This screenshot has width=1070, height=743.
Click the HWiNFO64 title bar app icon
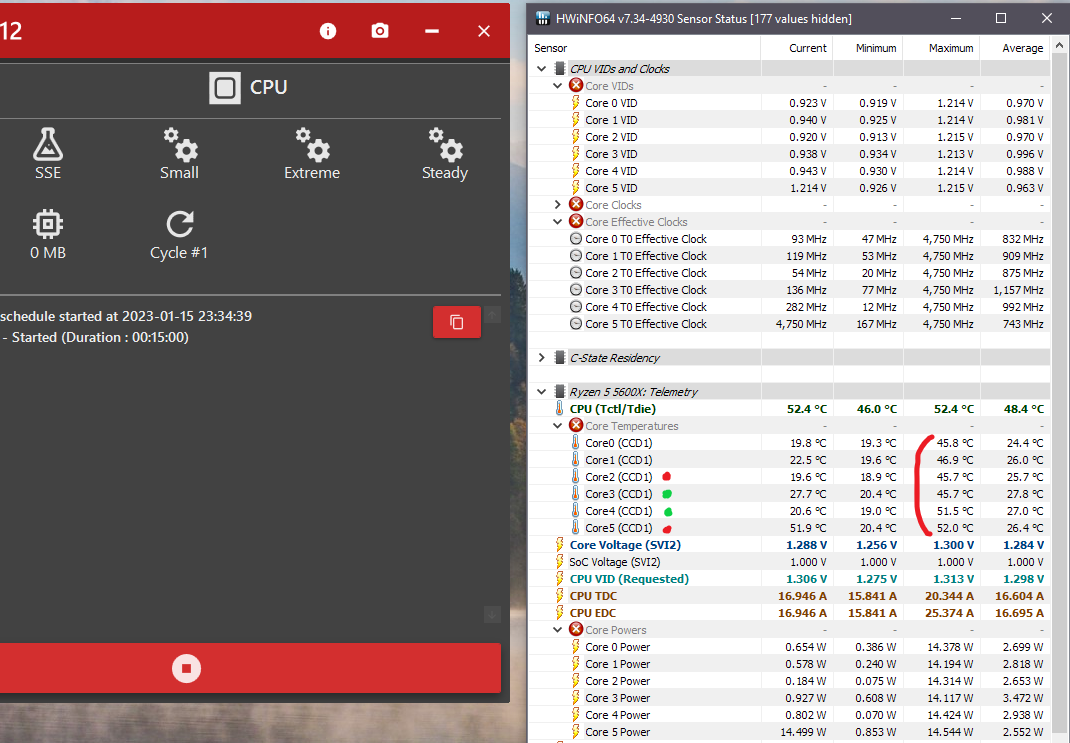543,18
